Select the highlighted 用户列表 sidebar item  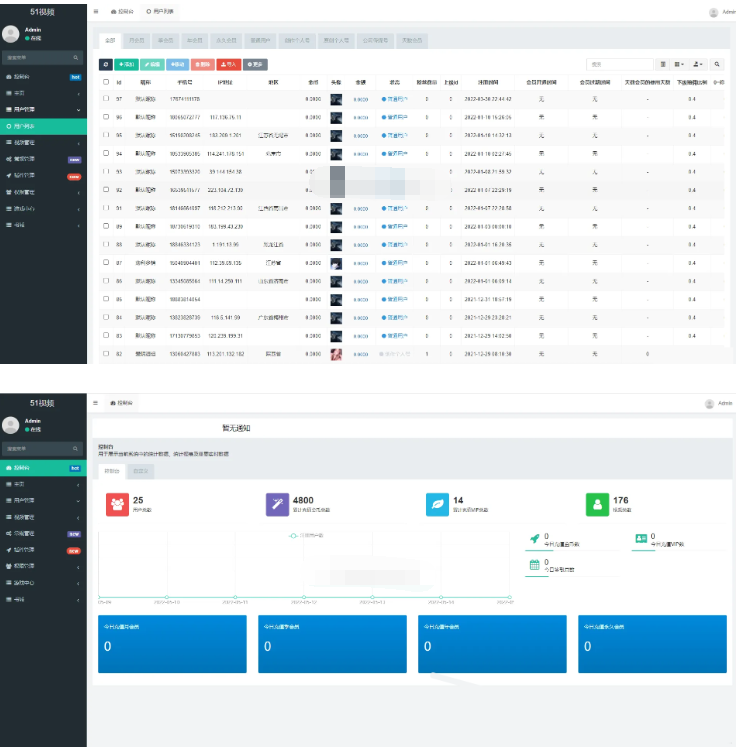[x=42, y=126]
